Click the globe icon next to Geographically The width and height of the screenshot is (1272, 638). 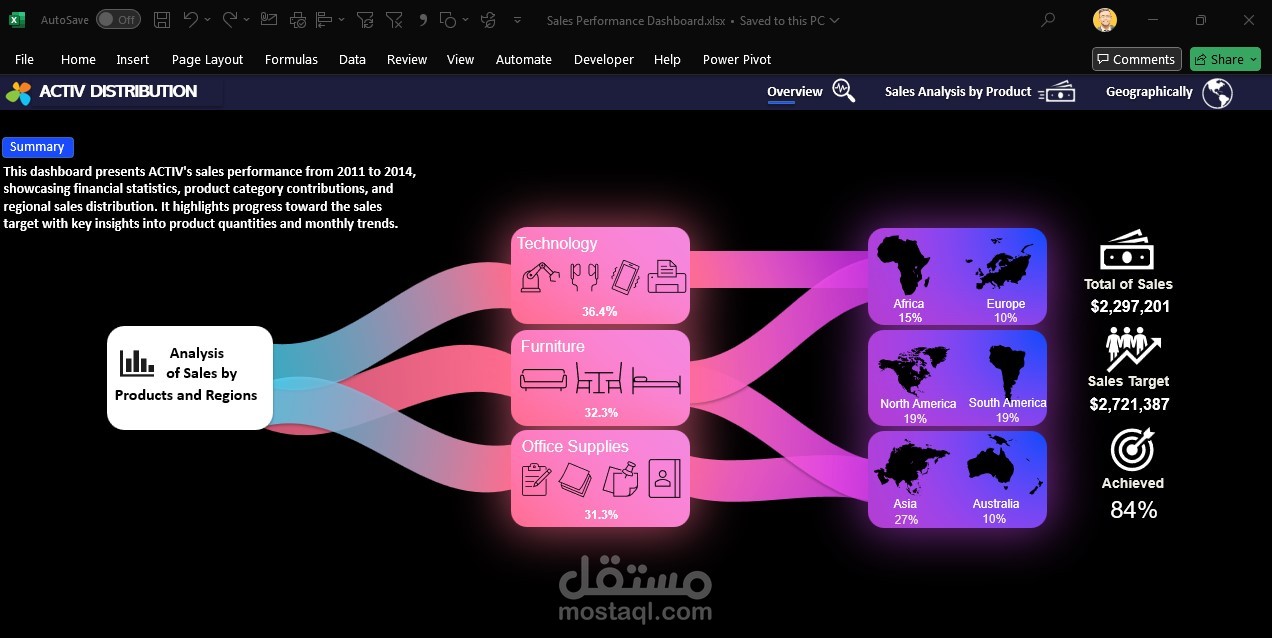[x=1217, y=93]
